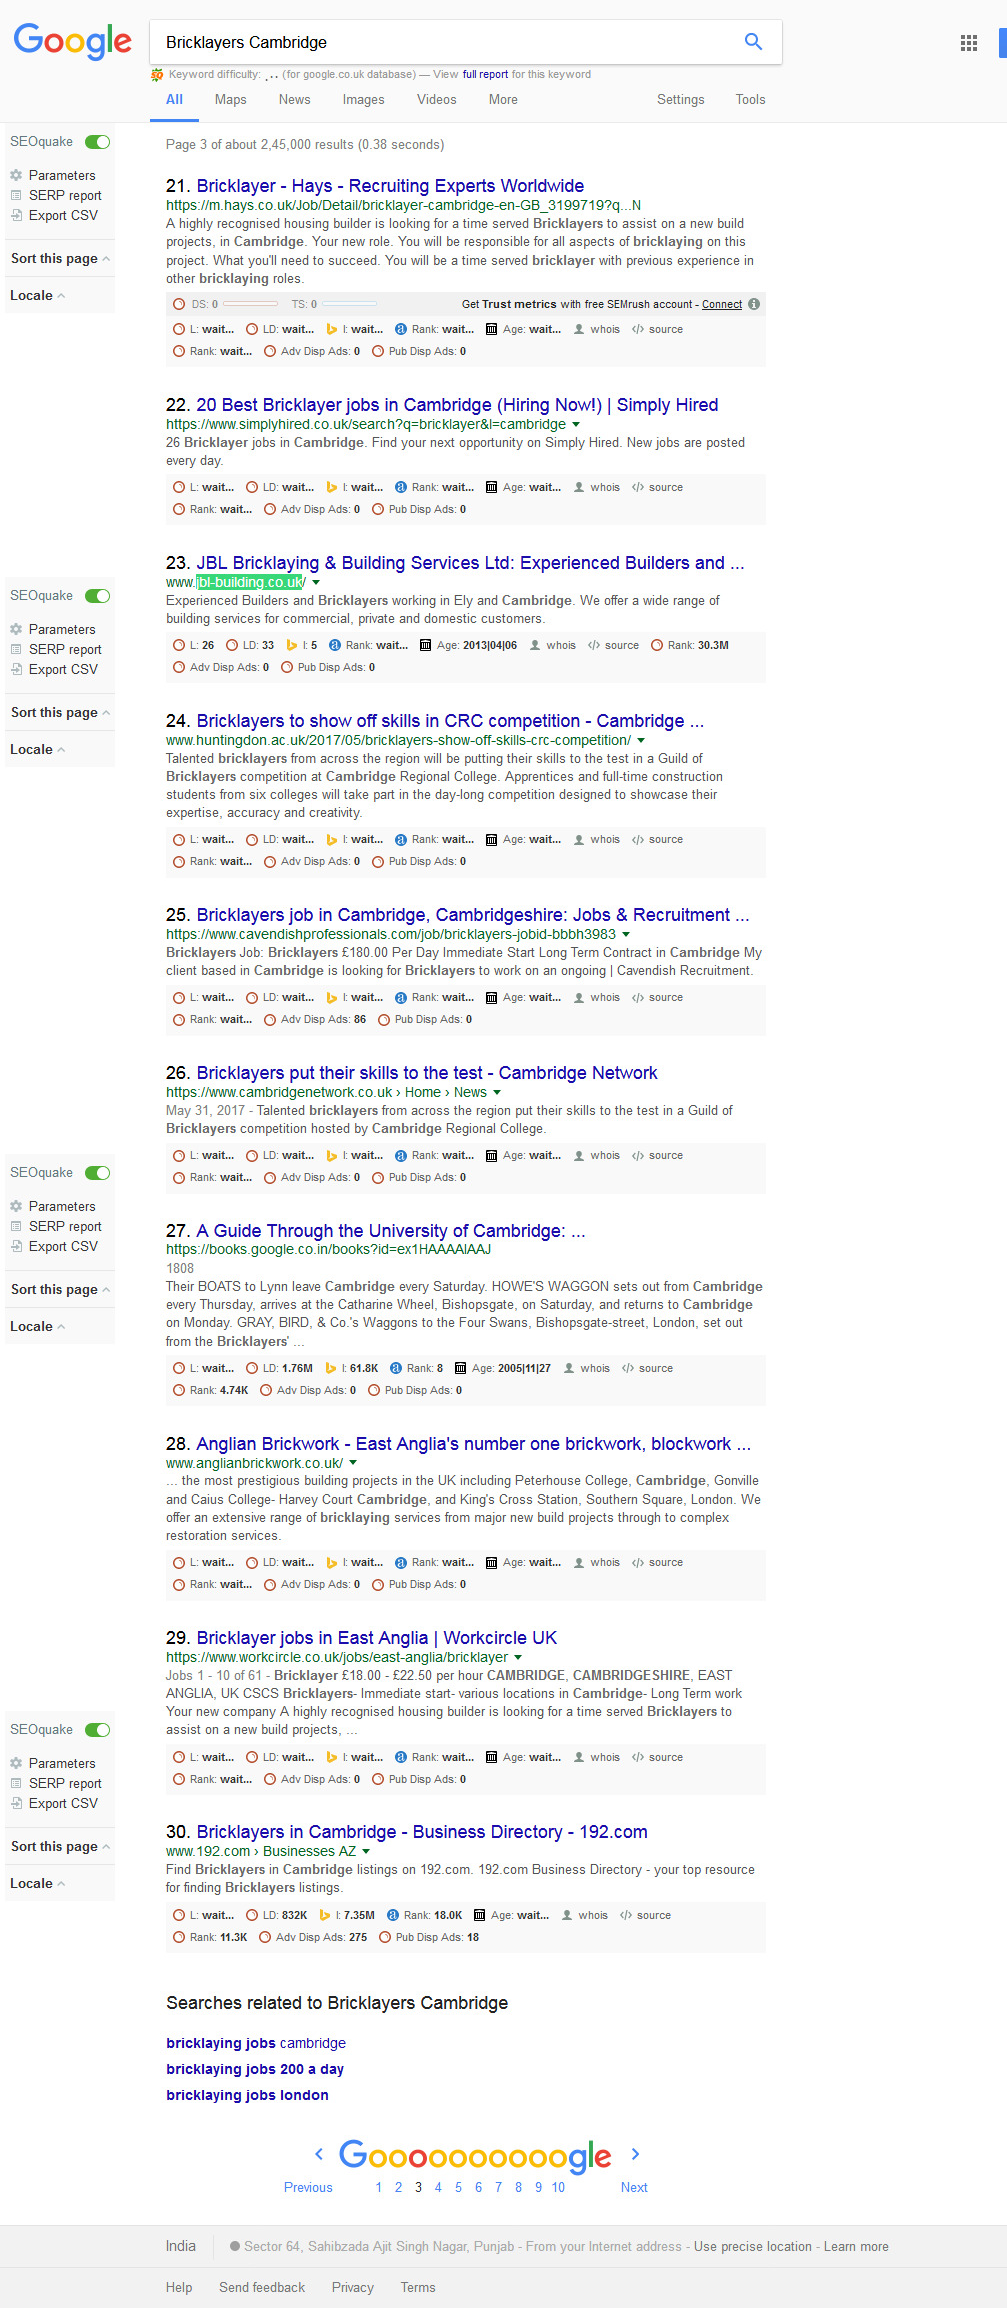The width and height of the screenshot is (1007, 2308).
Task: Click the Next results page link
Action: pos(634,2187)
